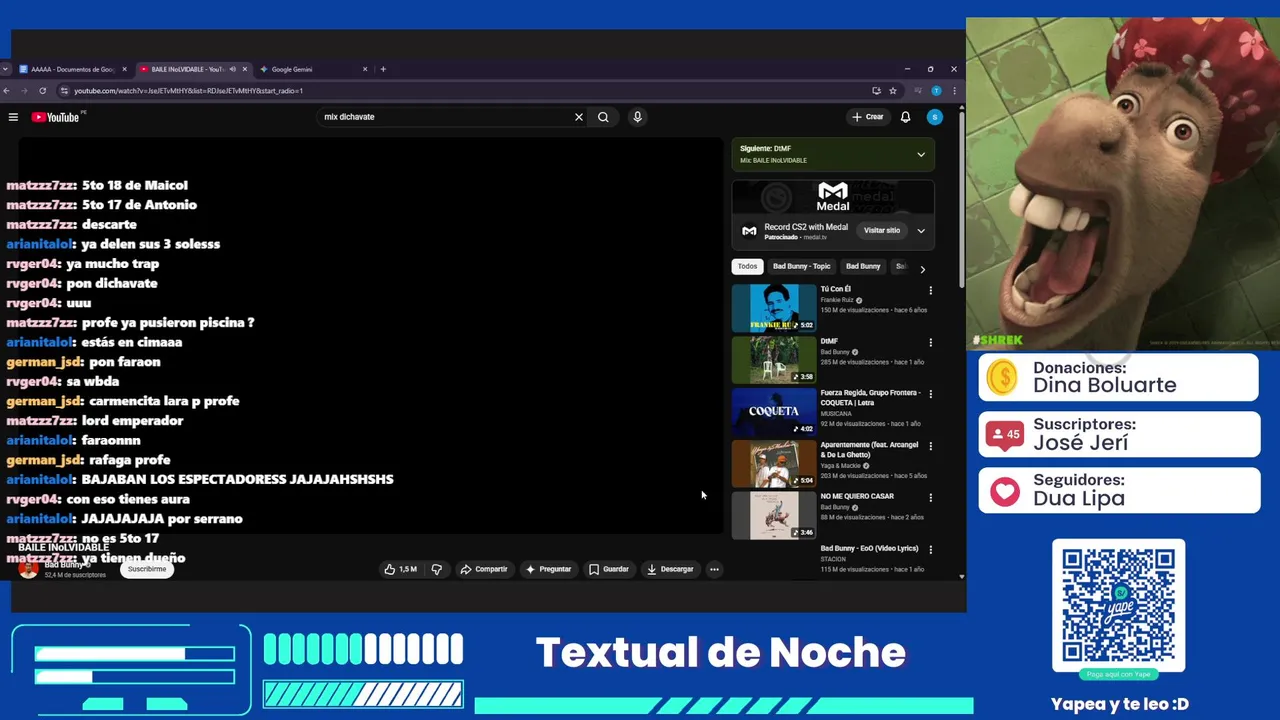The width and height of the screenshot is (1280, 720).
Task: Play the NO ME QUIERO CASAR video title
Action: pos(857,496)
